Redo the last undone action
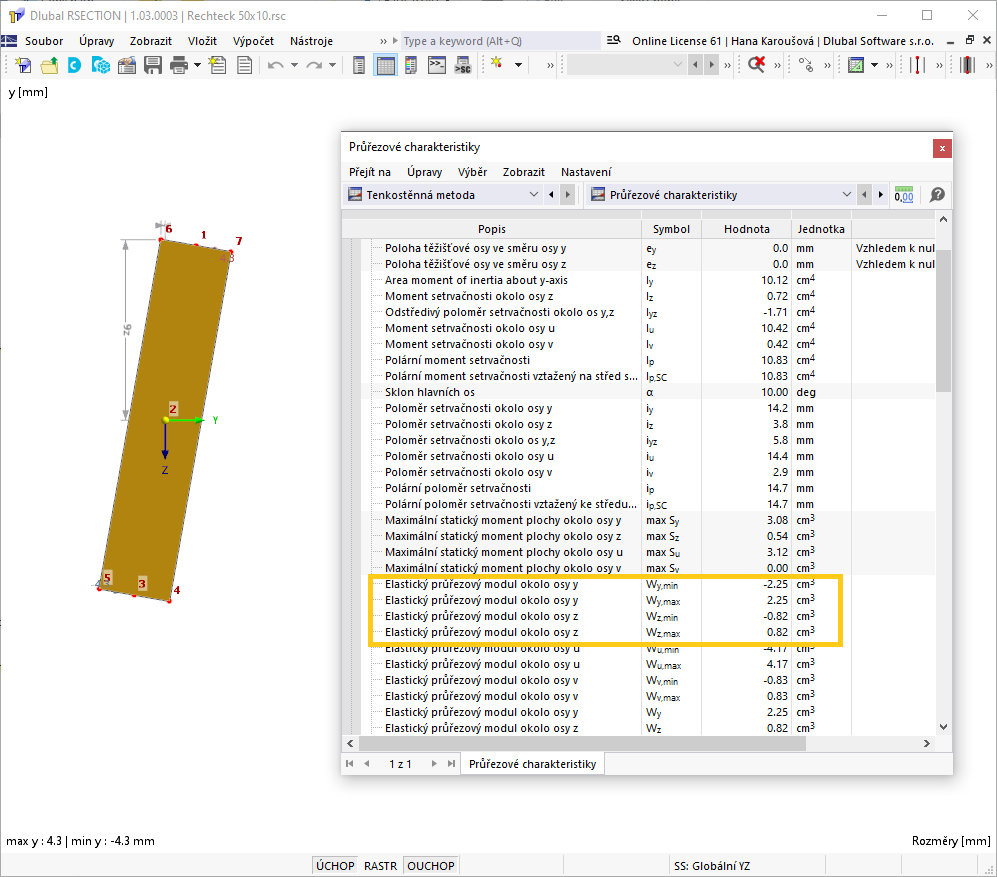Image resolution: width=997 pixels, height=877 pixels. click(314, 65)
